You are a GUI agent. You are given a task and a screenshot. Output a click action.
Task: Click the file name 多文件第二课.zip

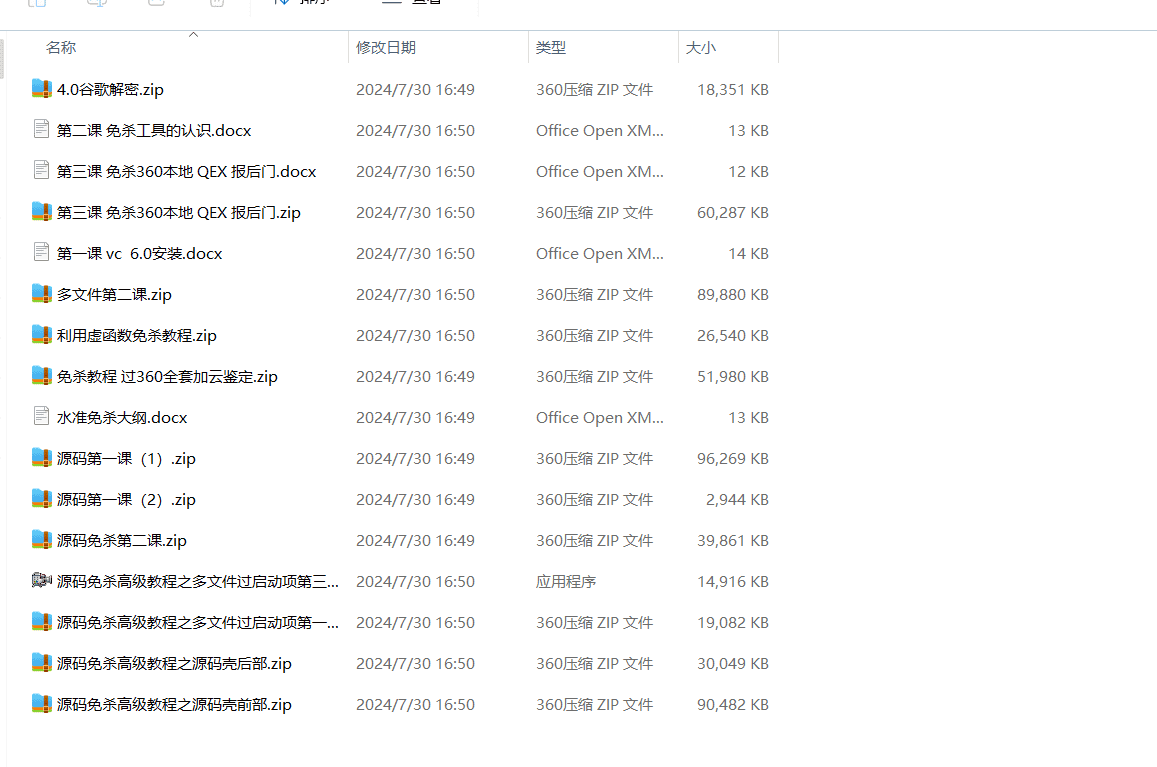(114, 295)
